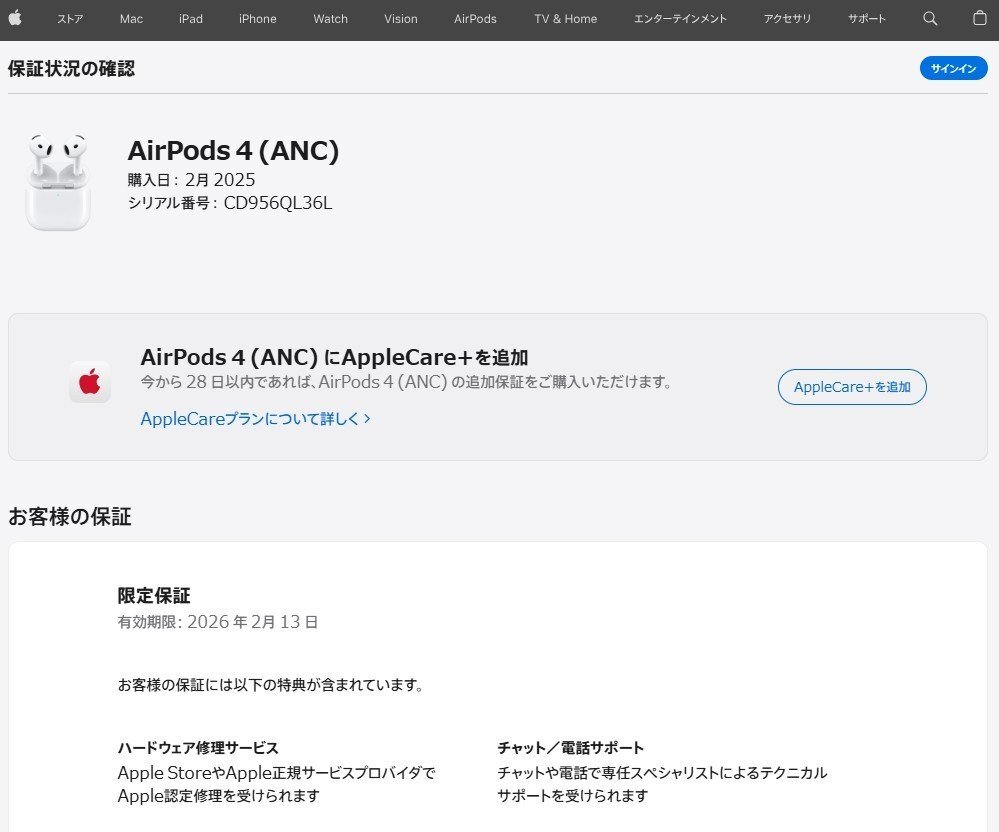Click the サインイン button
999x832 pixels.
953,68
